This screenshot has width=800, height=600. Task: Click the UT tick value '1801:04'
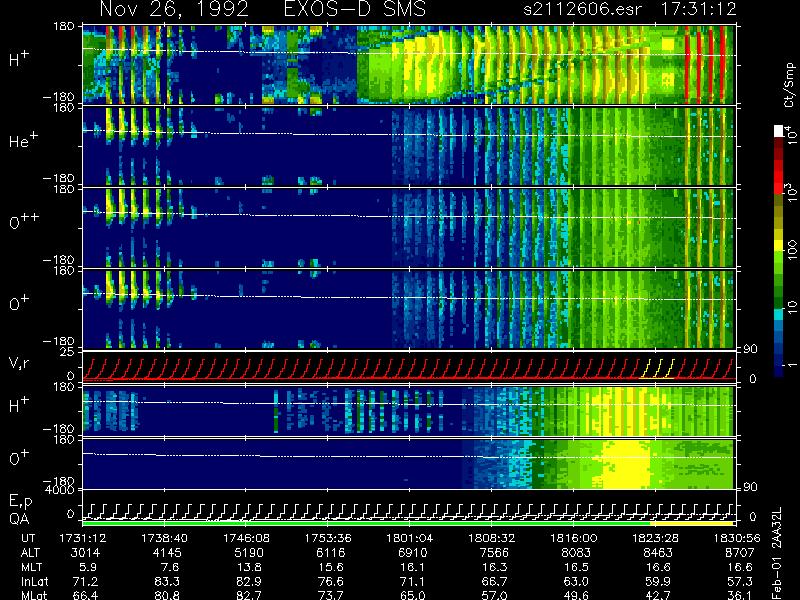click(x=409, y=538)
